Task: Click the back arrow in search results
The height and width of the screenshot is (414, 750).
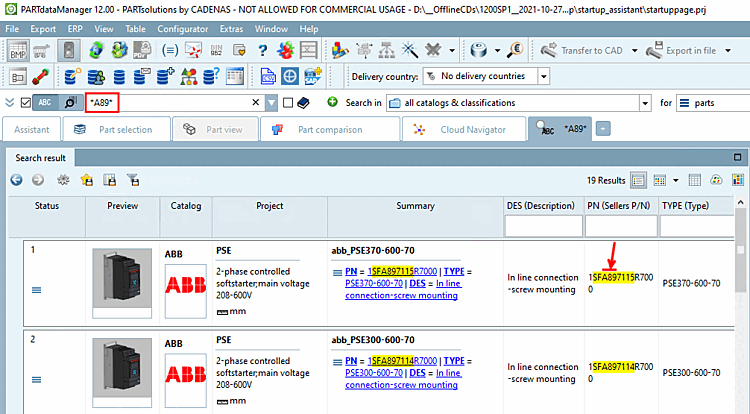Action: coord(16,180)
